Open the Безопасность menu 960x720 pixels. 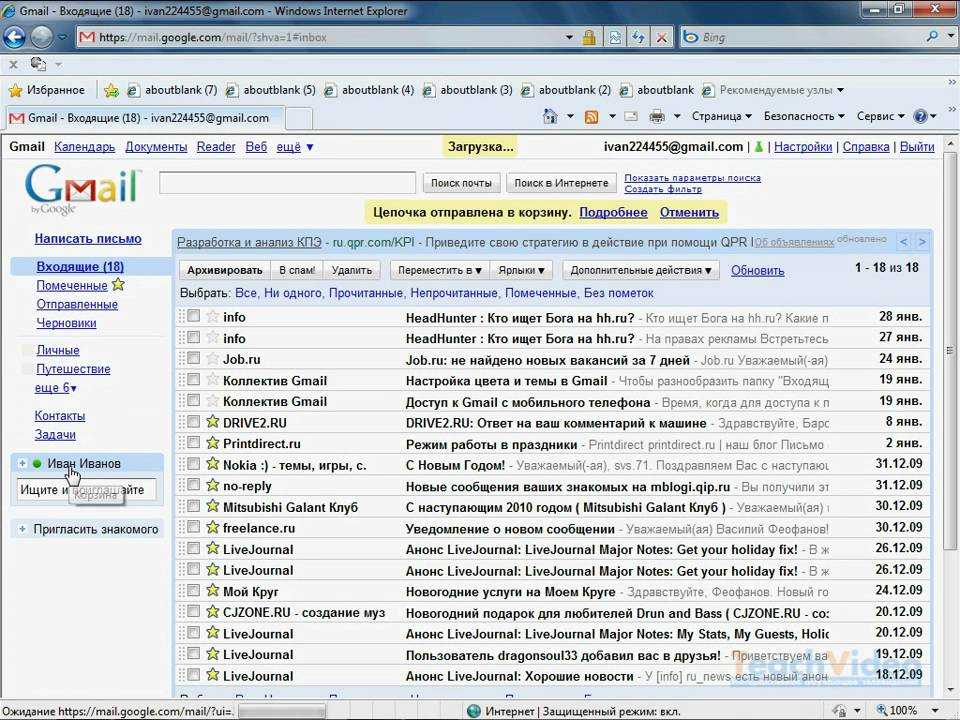(804, 117)
